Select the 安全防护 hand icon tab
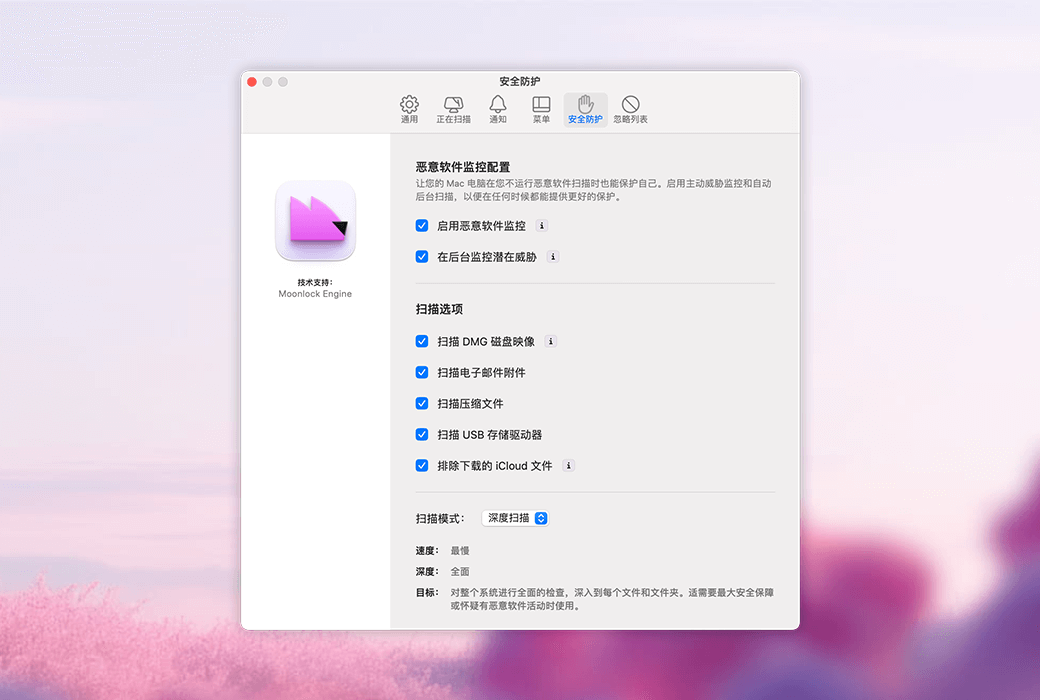 pos(585,109)
